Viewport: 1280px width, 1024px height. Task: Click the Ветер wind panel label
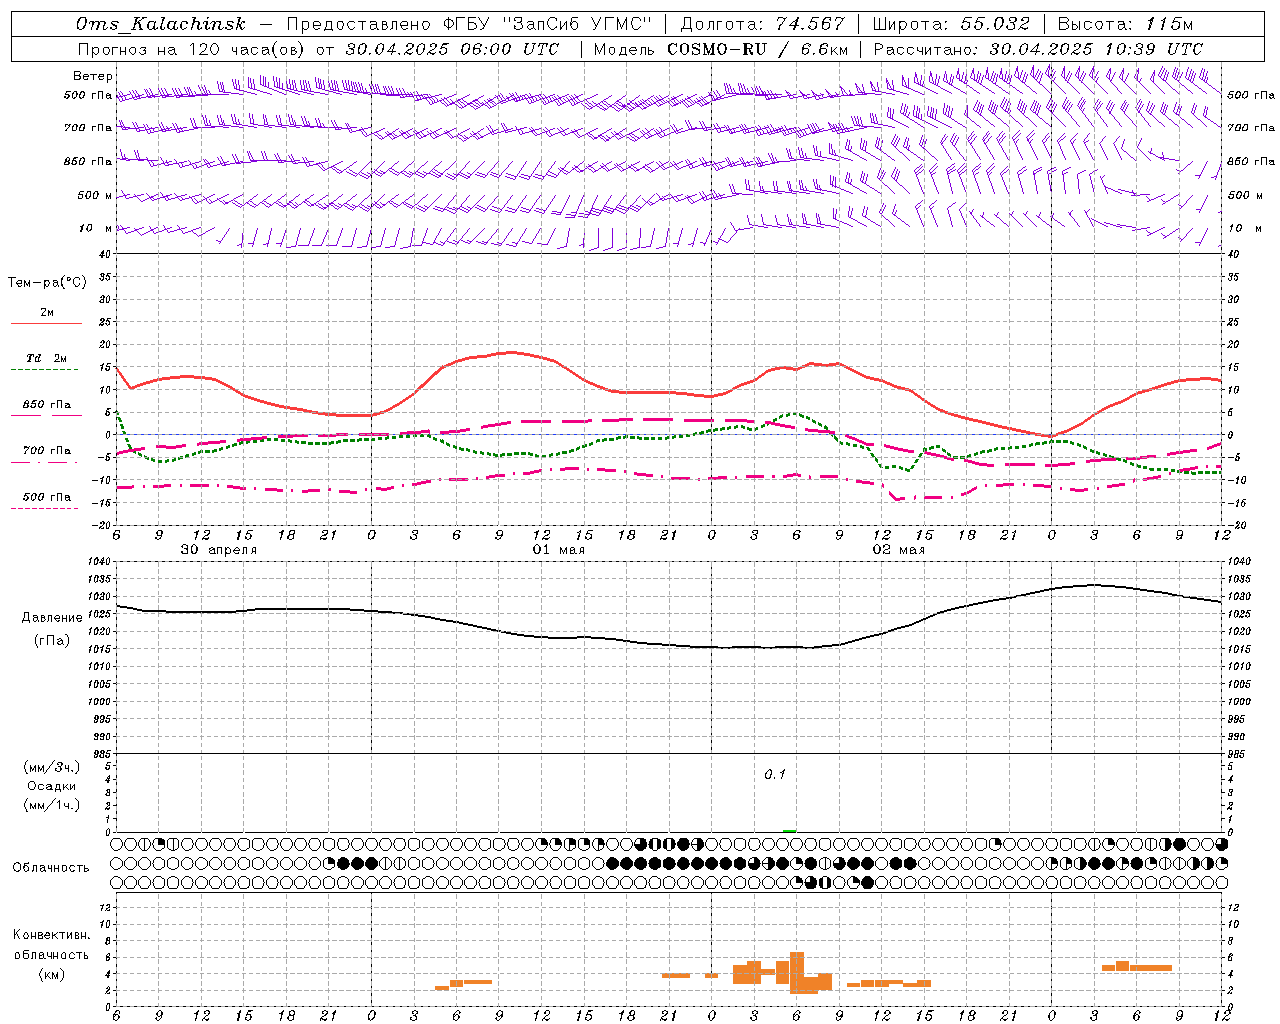92,76
